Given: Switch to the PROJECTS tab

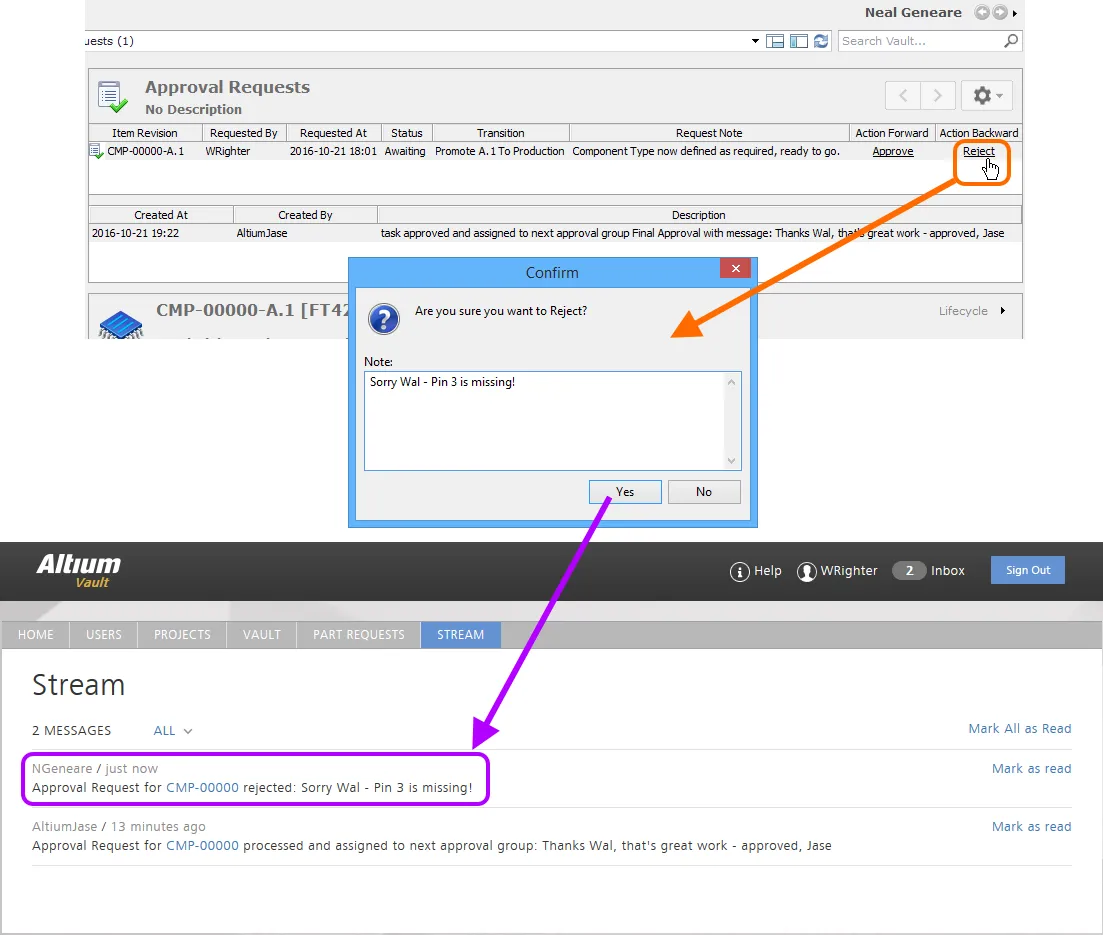Looking at the screenshot, I should coord(182,635).
